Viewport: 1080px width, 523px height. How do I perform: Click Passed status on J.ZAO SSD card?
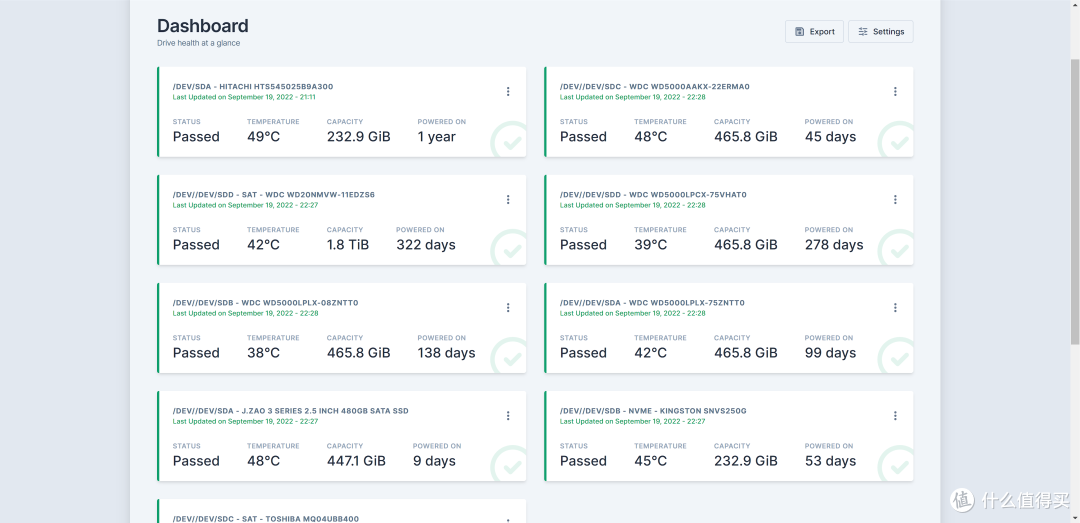tap(196, 461)
